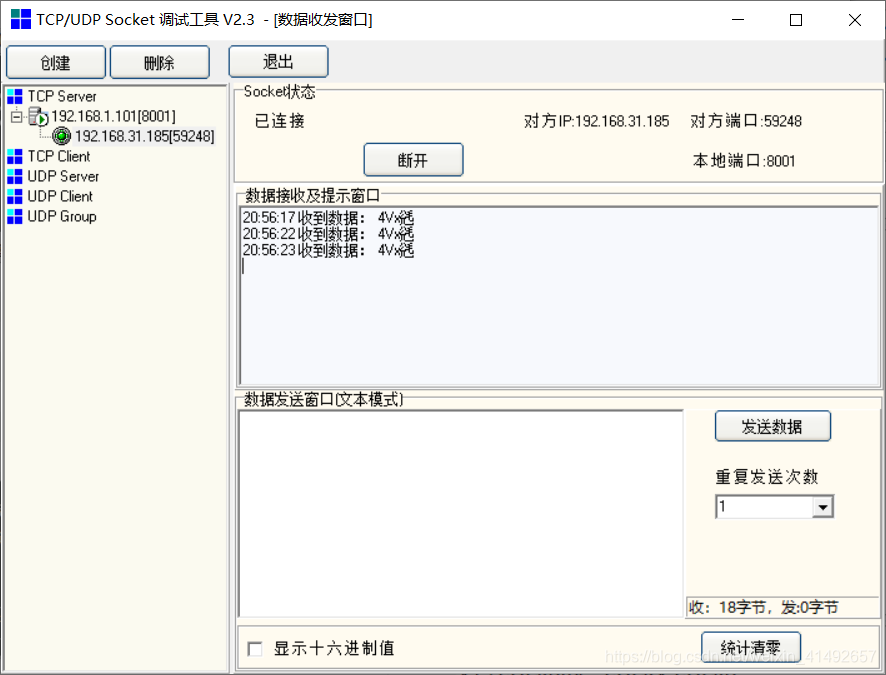Click the 断开 disconnect button

pos(413,160)
